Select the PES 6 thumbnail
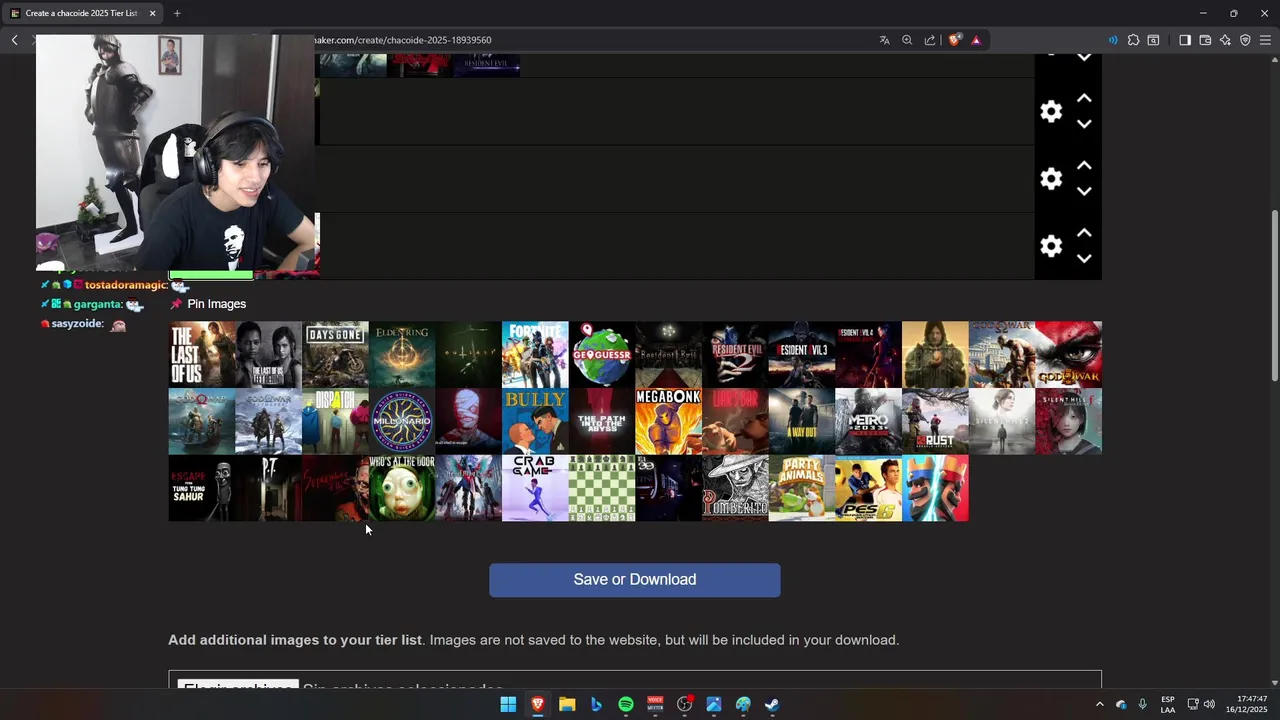Screen dimensions: 1280x720 click(868, 488)
